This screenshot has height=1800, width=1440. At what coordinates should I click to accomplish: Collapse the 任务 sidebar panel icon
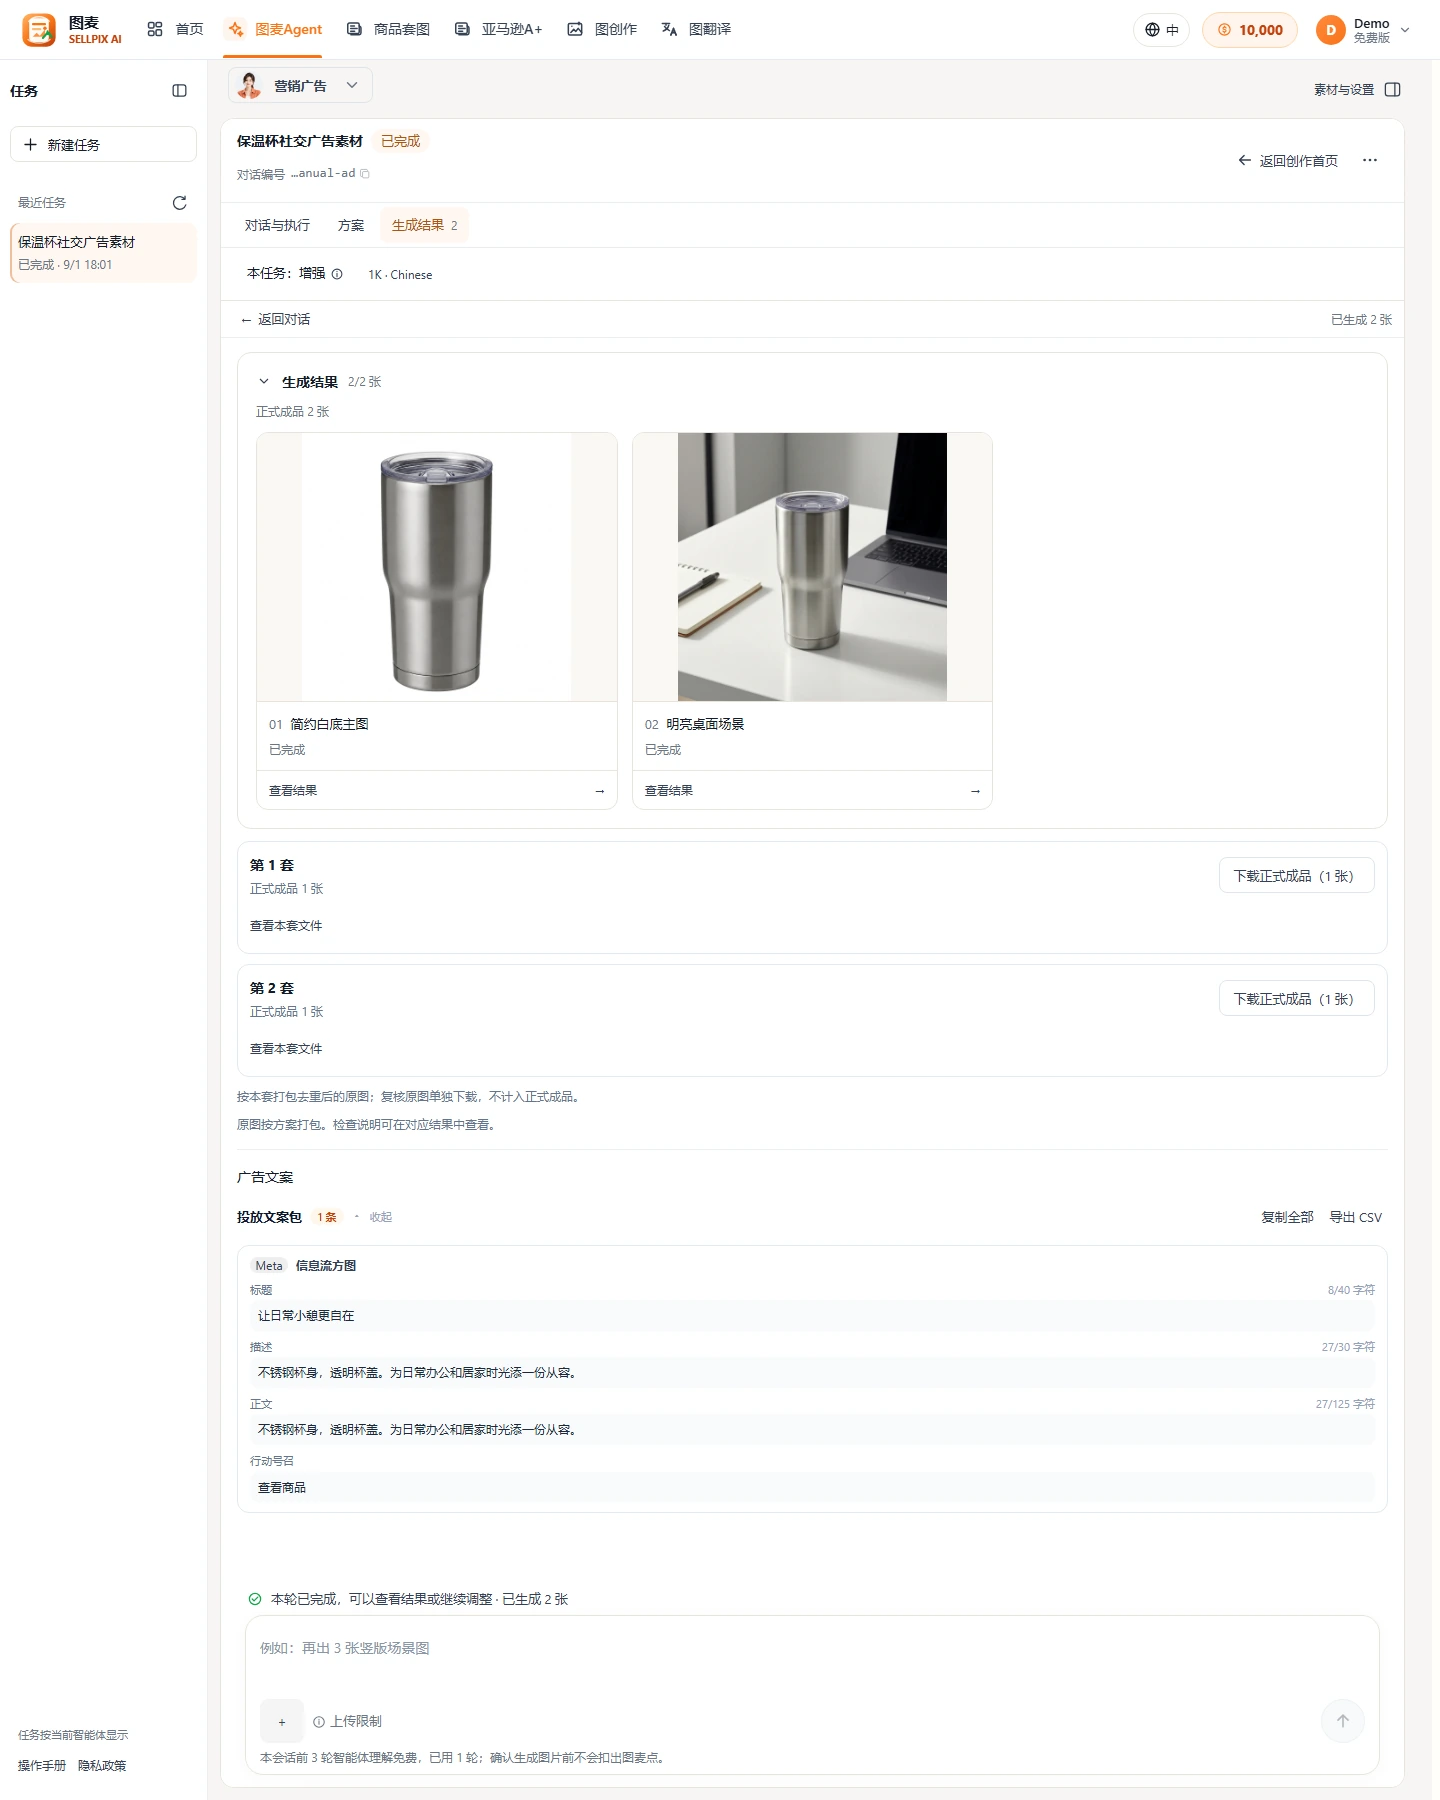coord(180,91)
